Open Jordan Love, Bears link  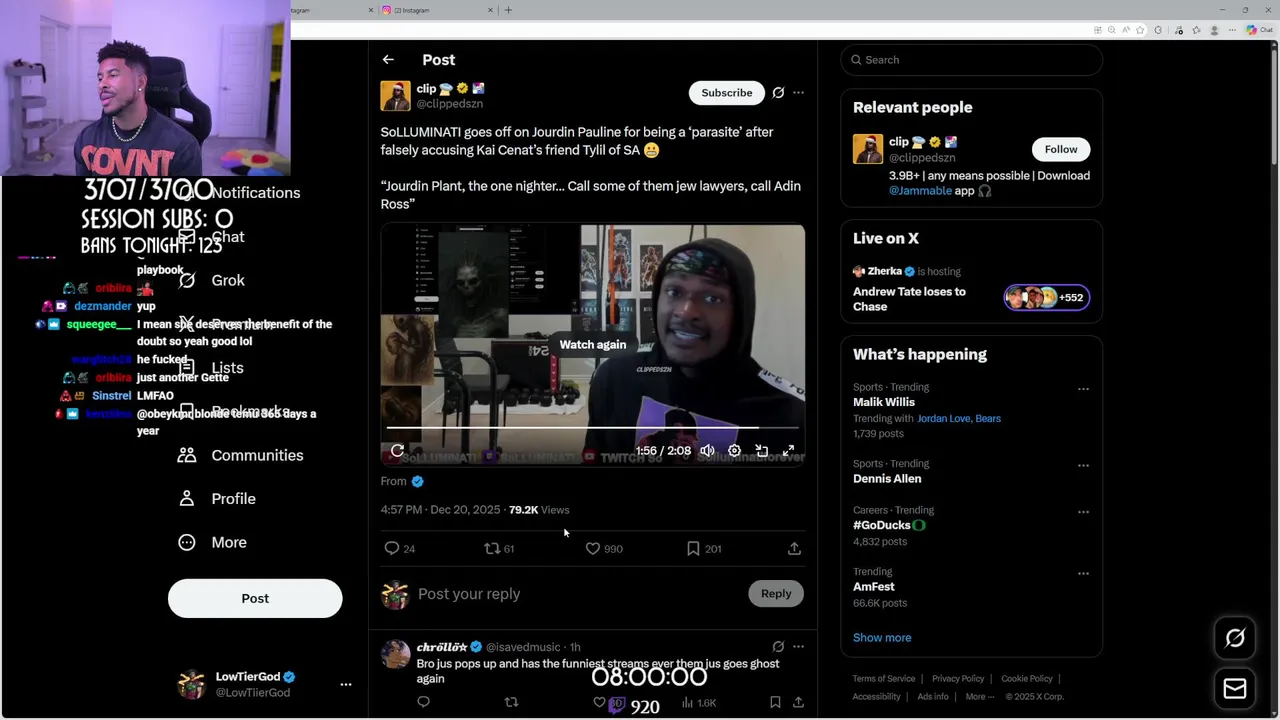pyautogui.click(x=959, y=419)
